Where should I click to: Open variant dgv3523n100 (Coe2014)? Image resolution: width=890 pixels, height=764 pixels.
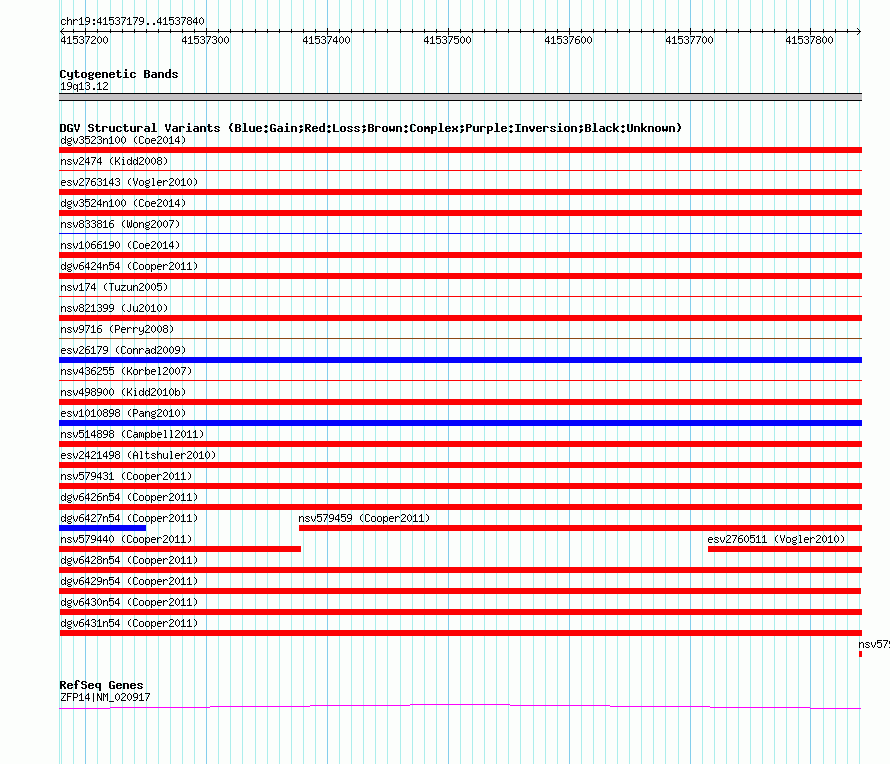pyautogui.click(x=123, y=140)
